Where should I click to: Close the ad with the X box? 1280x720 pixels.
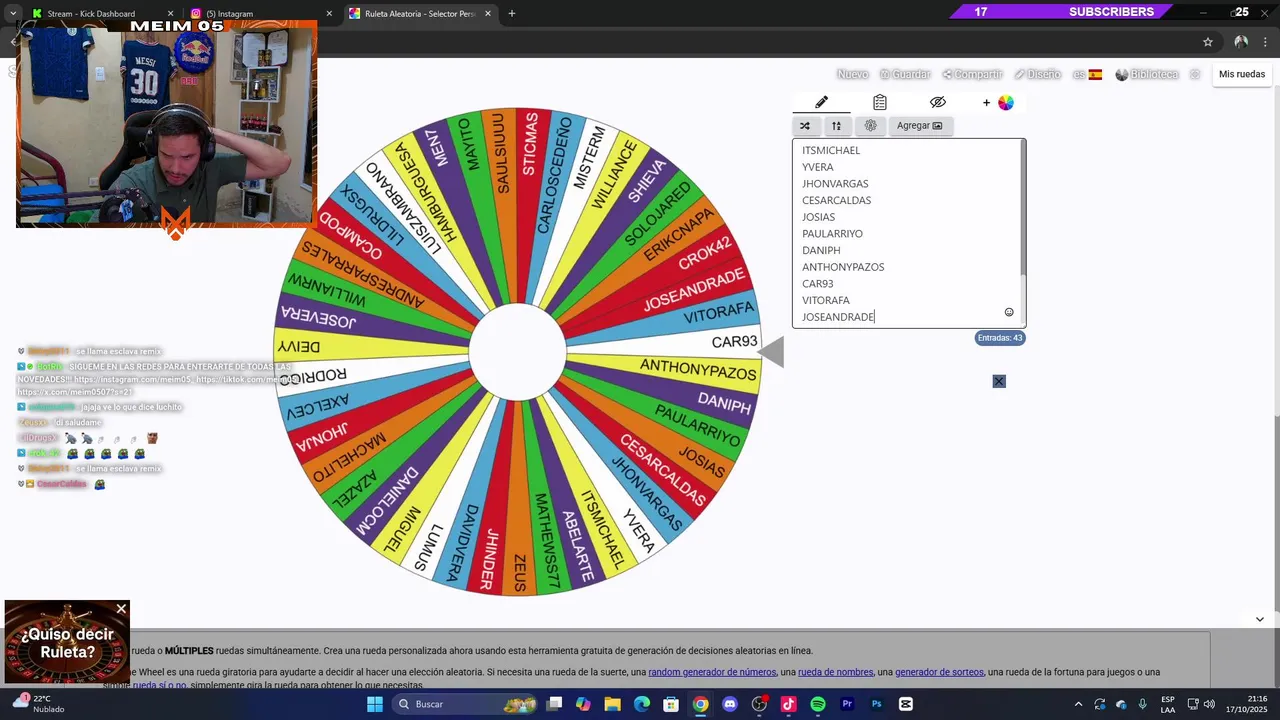tap(999, 381)
